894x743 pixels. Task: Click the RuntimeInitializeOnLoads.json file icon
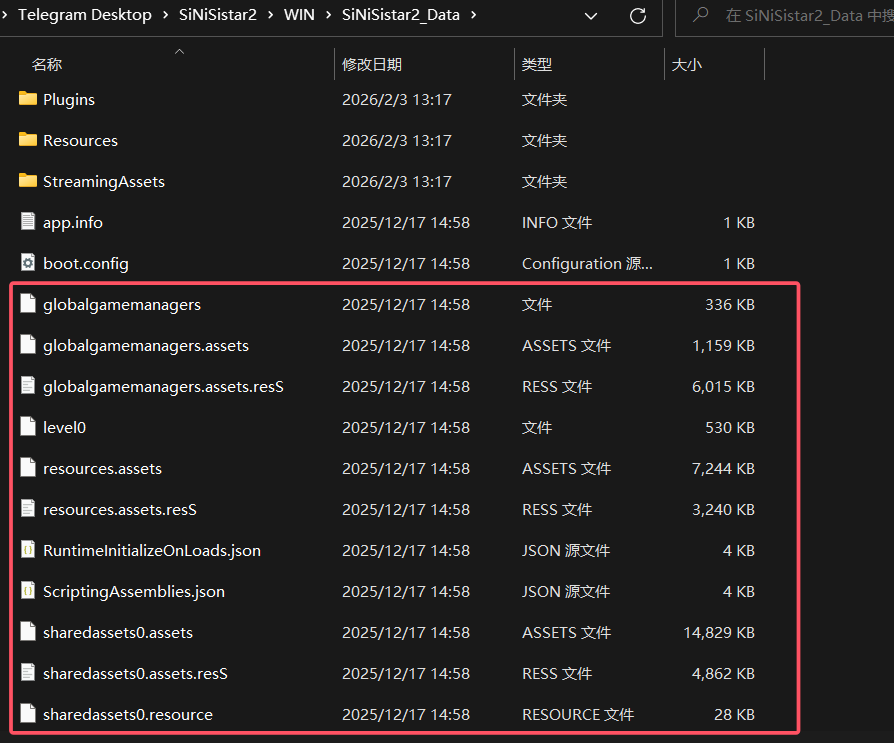[x=28, y=550]
